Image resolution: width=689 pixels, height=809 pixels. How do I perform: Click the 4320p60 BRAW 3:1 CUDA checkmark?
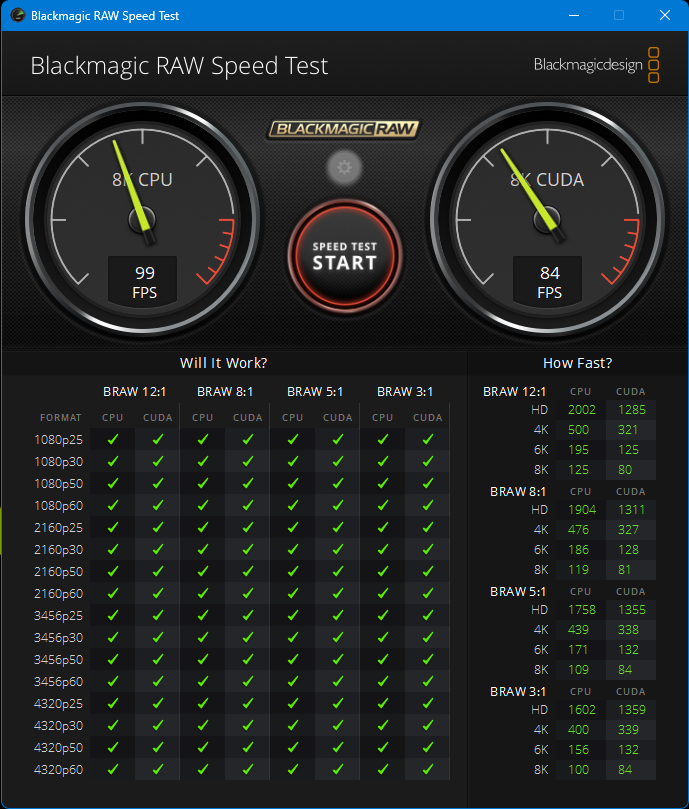pos(427,770)
